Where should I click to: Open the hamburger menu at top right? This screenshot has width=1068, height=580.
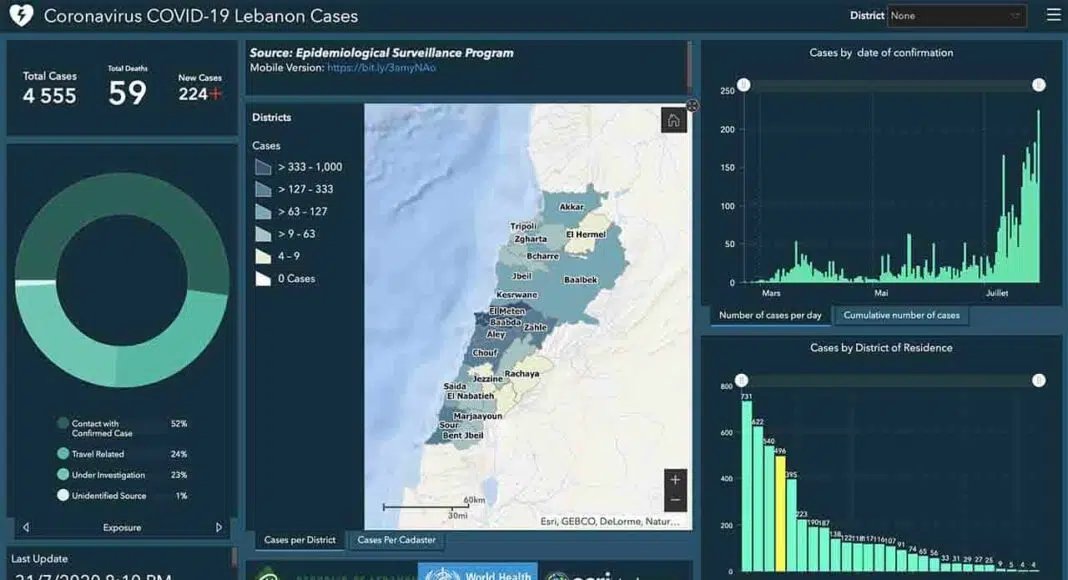pos(1053,15)
